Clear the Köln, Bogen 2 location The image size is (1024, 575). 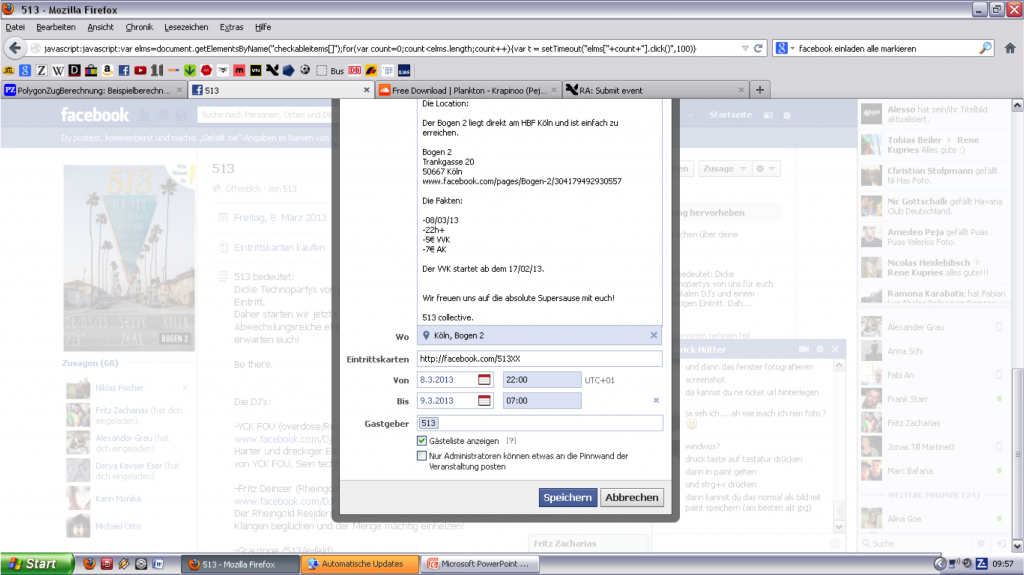click(x=654, y=336)
